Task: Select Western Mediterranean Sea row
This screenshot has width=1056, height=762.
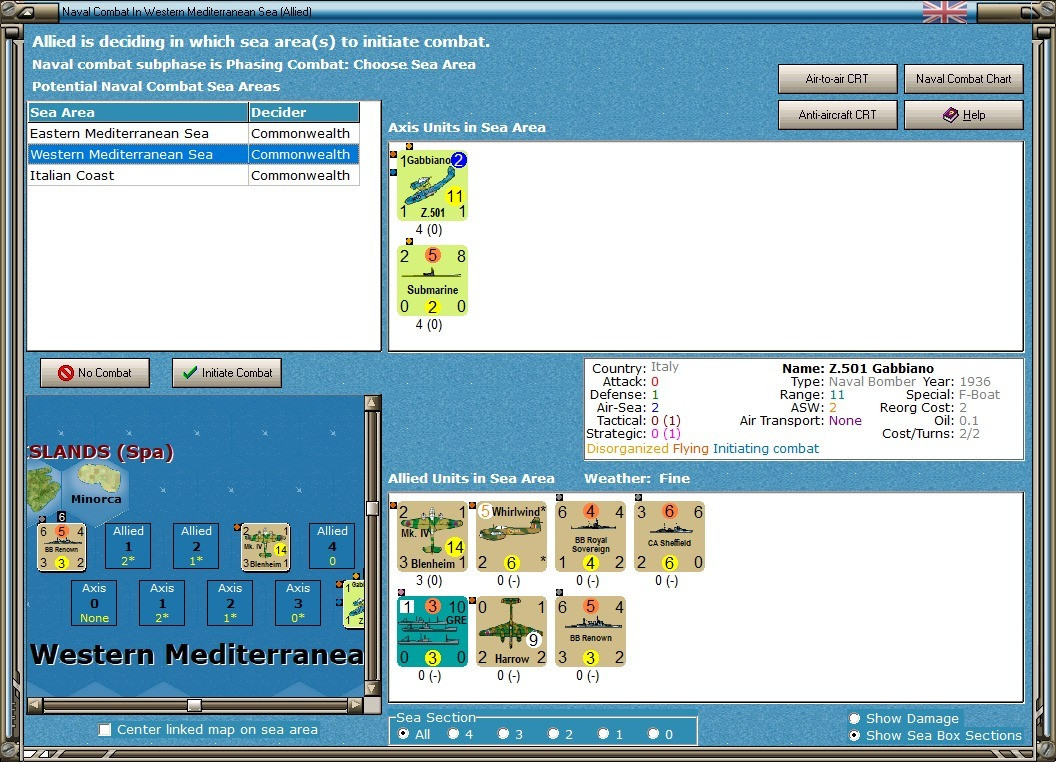Action: click(x=193, y=154)
